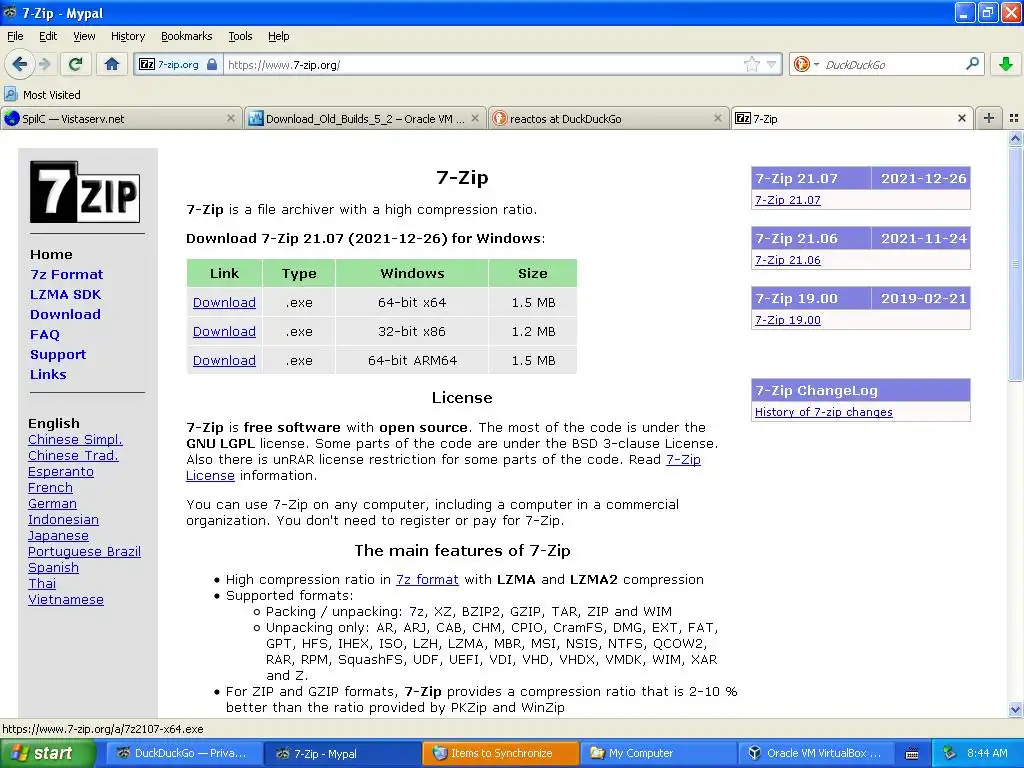Viewport: 1024px width, 768px height.
Task: Open the Tools menu
Action: (240, 36)
